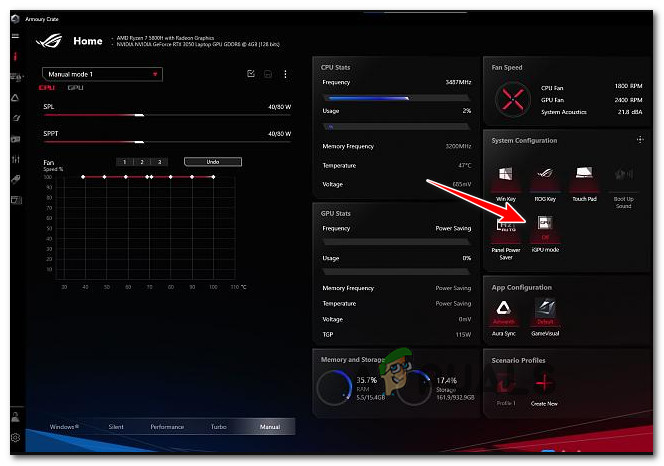Click the Armoury Crate title bar icon
664x466 pixels.
(x=15, y=19)
